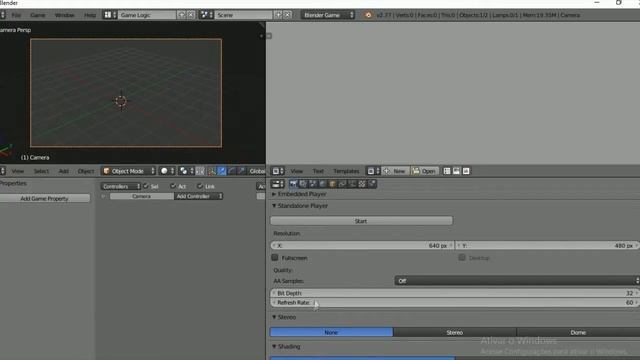The image size is (640, 360).
Task: Toggle word wrap display
Action: (x=456, y=171)
